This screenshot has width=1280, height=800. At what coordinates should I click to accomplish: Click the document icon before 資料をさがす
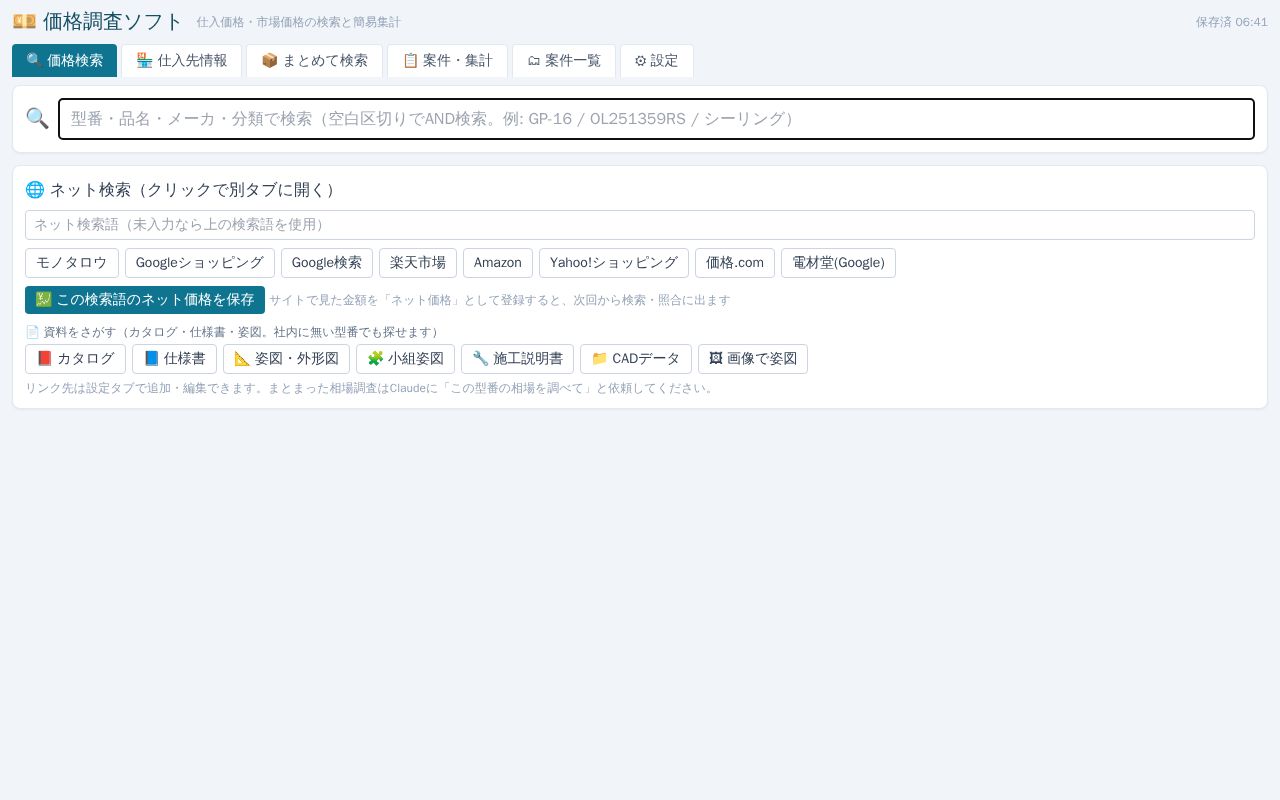coord(32,332)
